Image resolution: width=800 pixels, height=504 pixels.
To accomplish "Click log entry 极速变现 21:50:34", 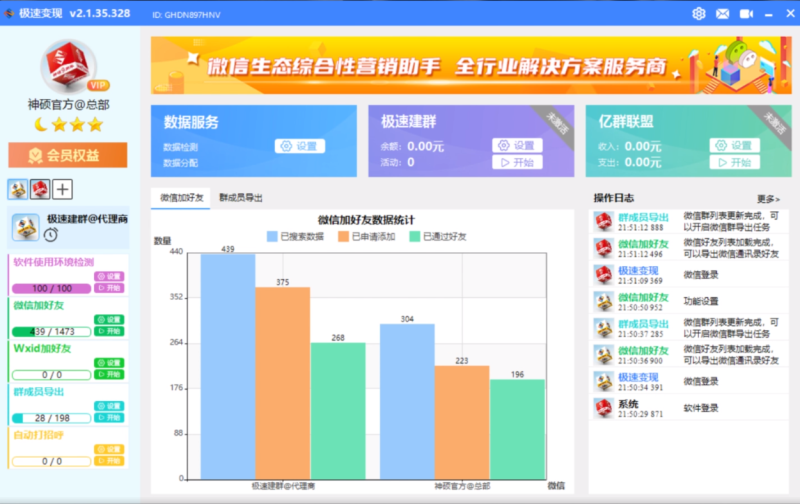I will (689, 382).
